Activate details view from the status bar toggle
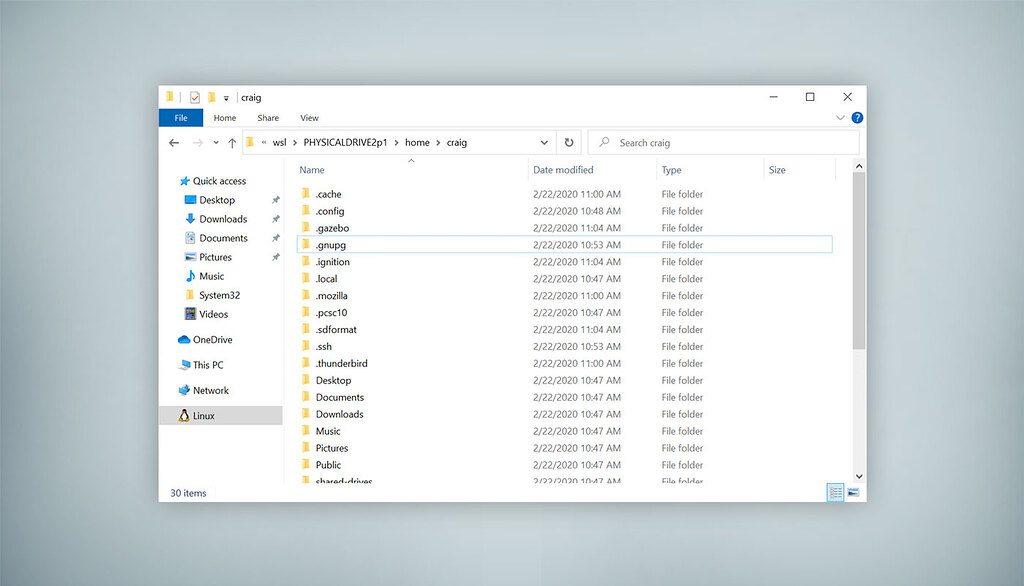 pyautogui.click(x=835, y=492)
